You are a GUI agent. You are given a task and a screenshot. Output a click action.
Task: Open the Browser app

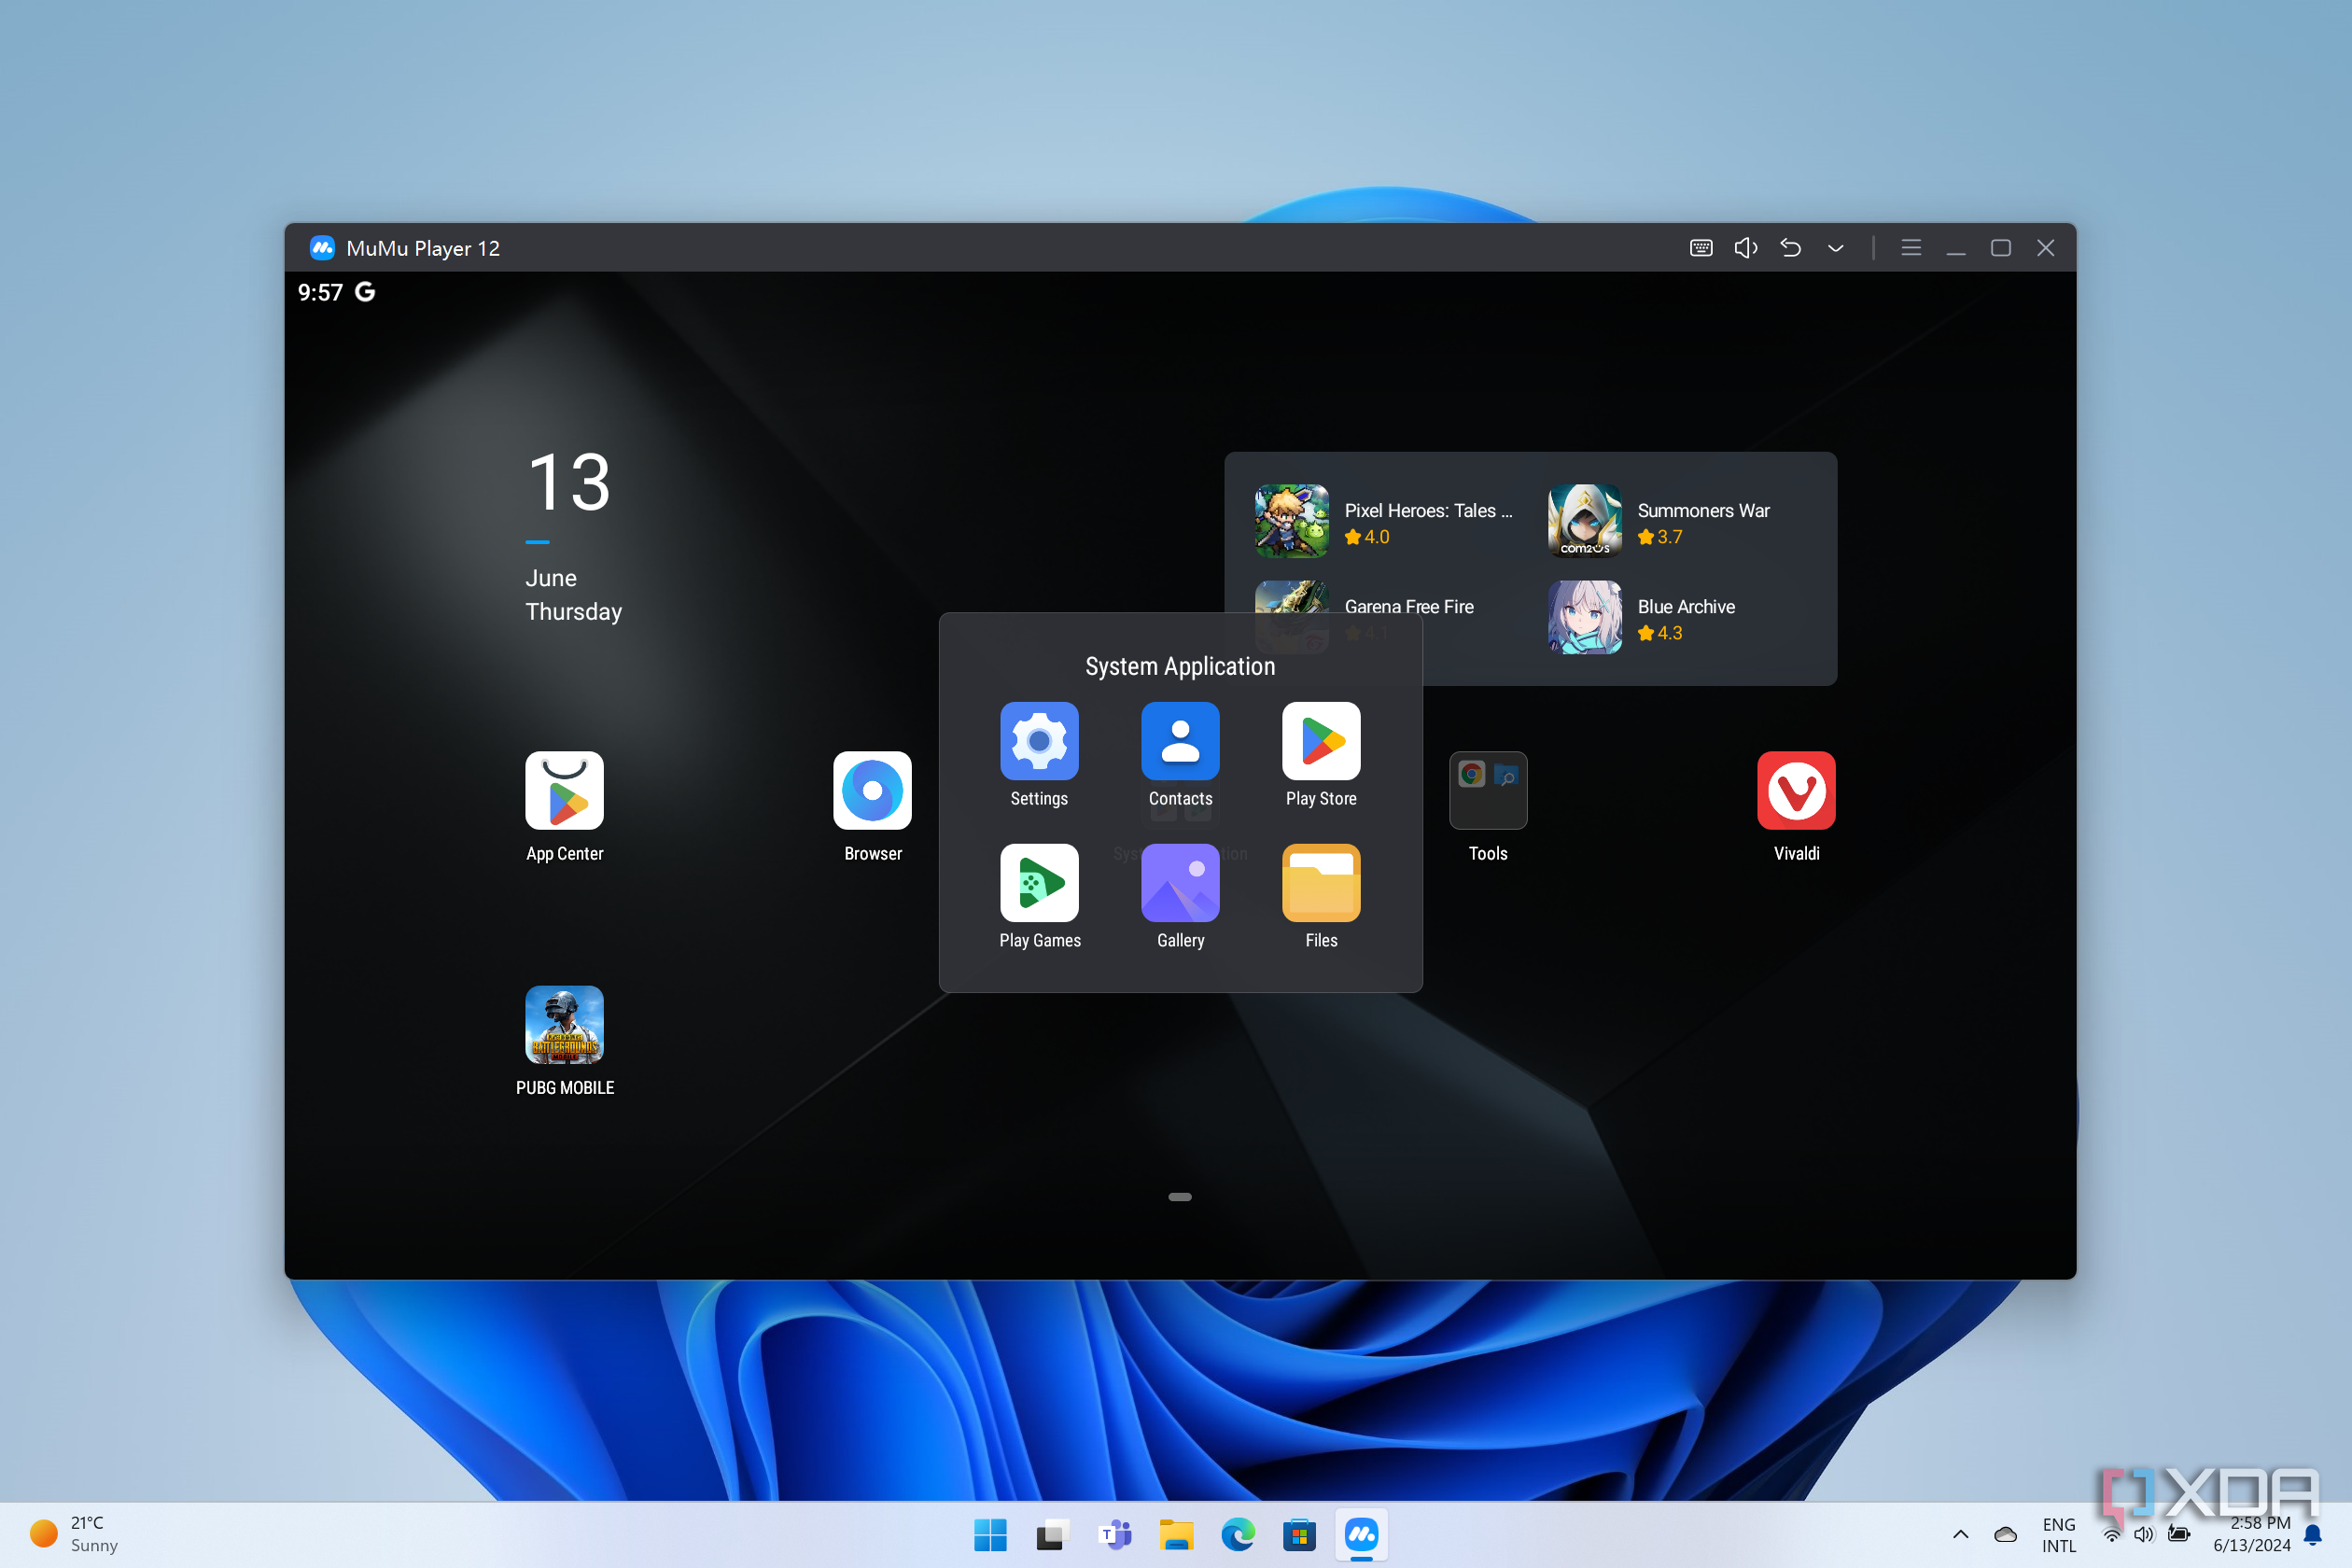[x=872, y=790]
